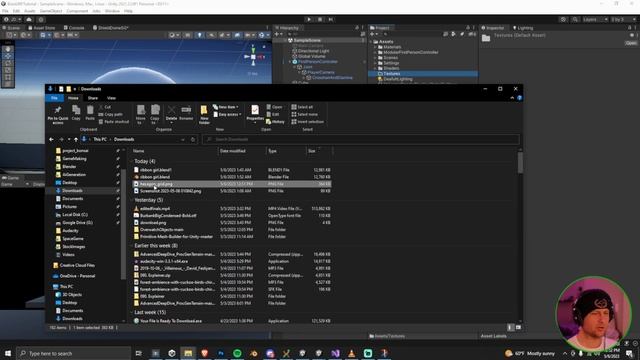Click the Unity Step button
Image resolution: width=640 pixels, height=360 pixels.
331,19
